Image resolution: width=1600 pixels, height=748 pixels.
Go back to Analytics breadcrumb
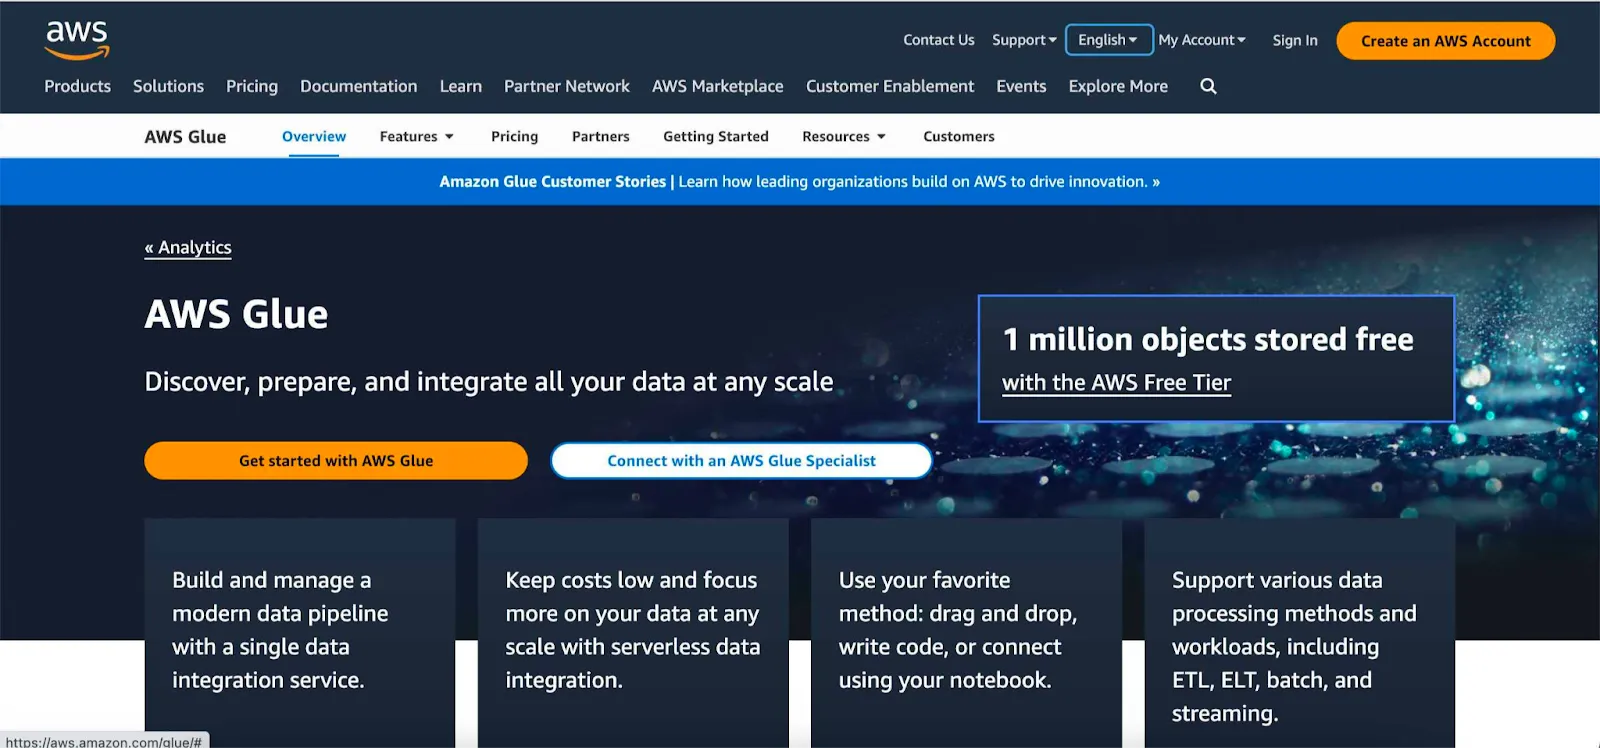coord(188,247)
